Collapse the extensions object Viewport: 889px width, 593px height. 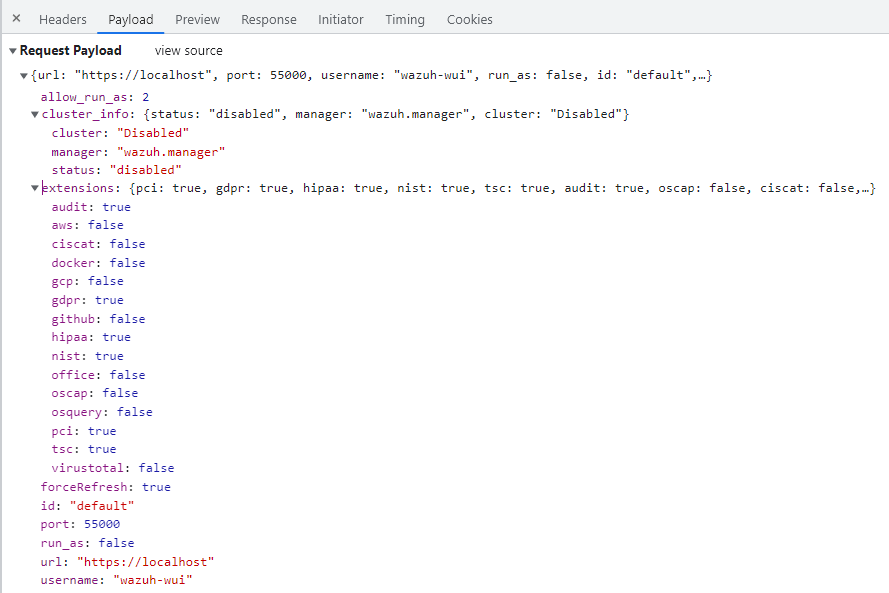(34, 187)
